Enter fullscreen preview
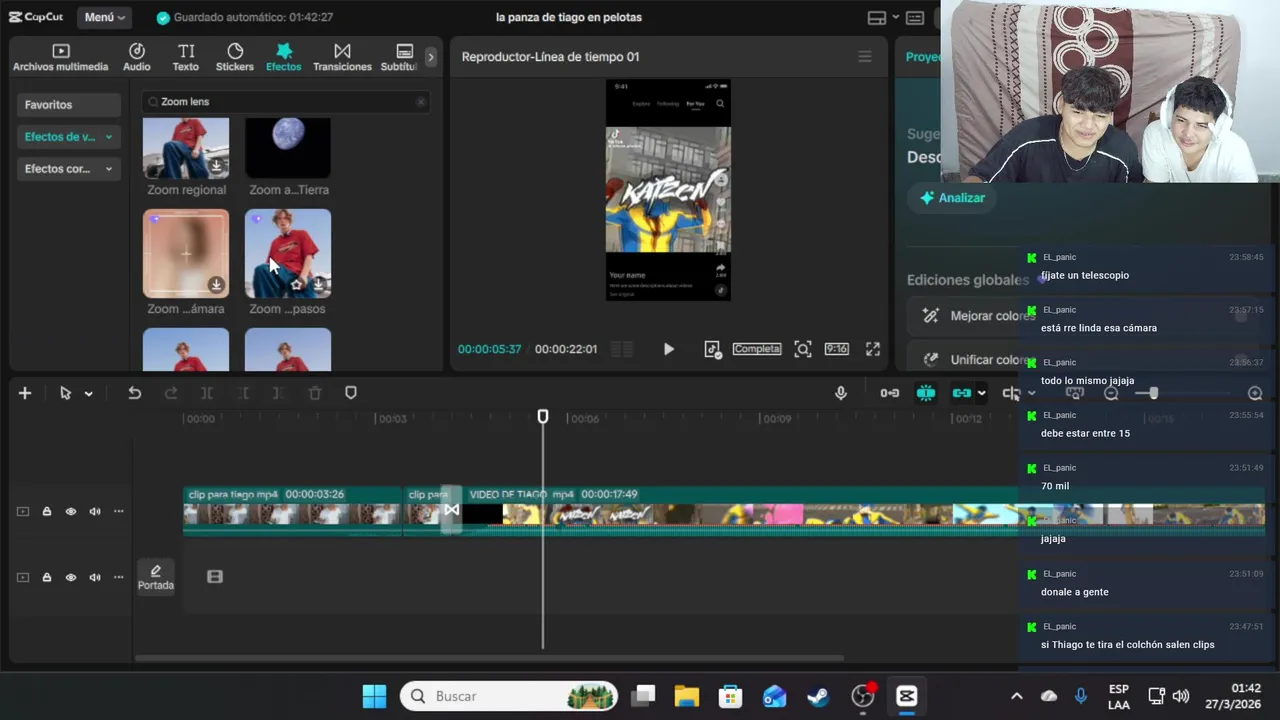Viewport: 1280px width, 720px height. [x=873, y=349]
